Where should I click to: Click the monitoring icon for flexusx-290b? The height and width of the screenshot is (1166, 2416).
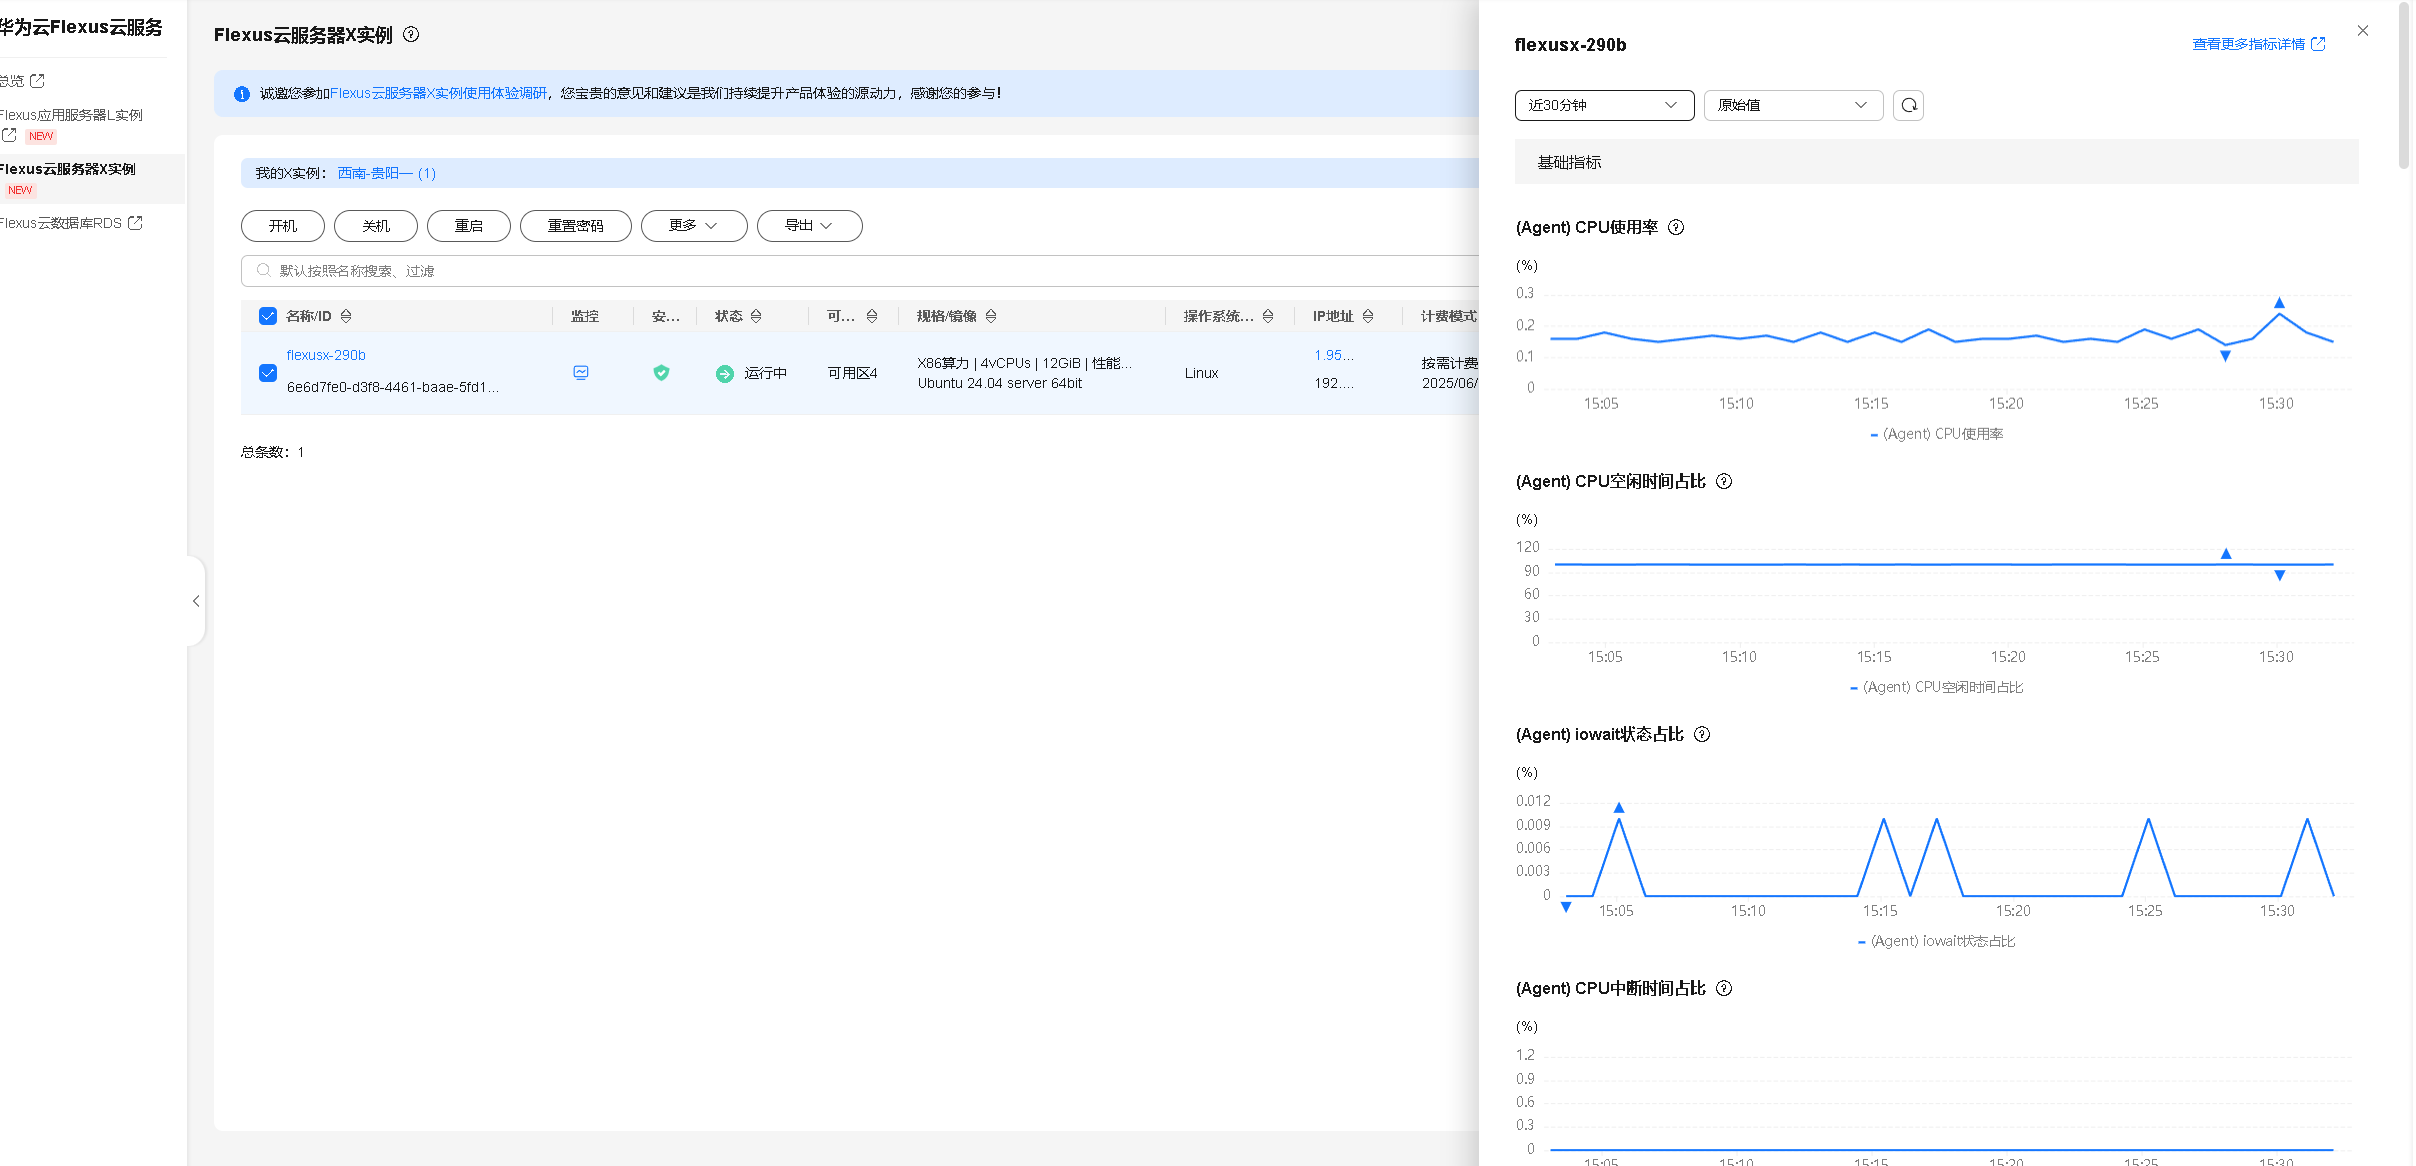click(x=581, y=373)
